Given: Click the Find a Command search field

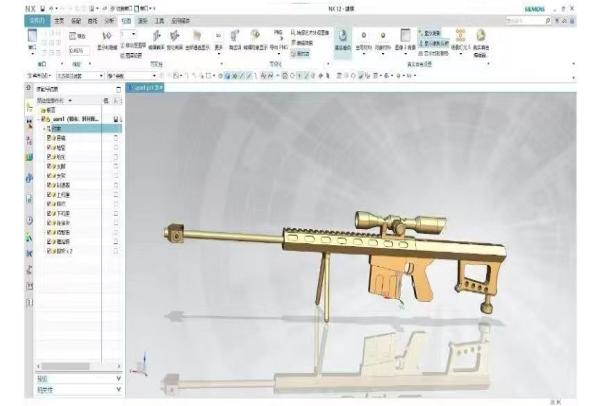Looking at the screenshot, I should [x=520, y=19].
